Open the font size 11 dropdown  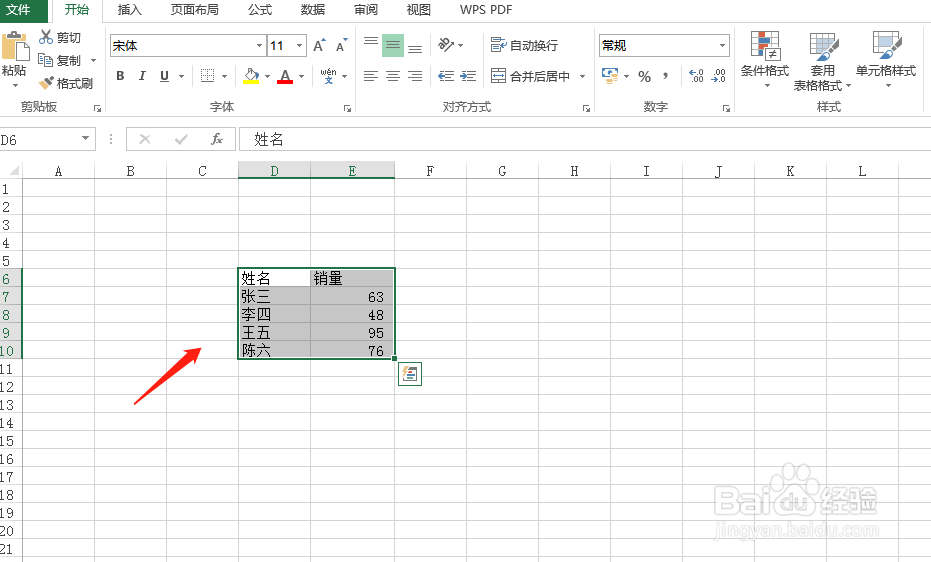tap(299, 46)
